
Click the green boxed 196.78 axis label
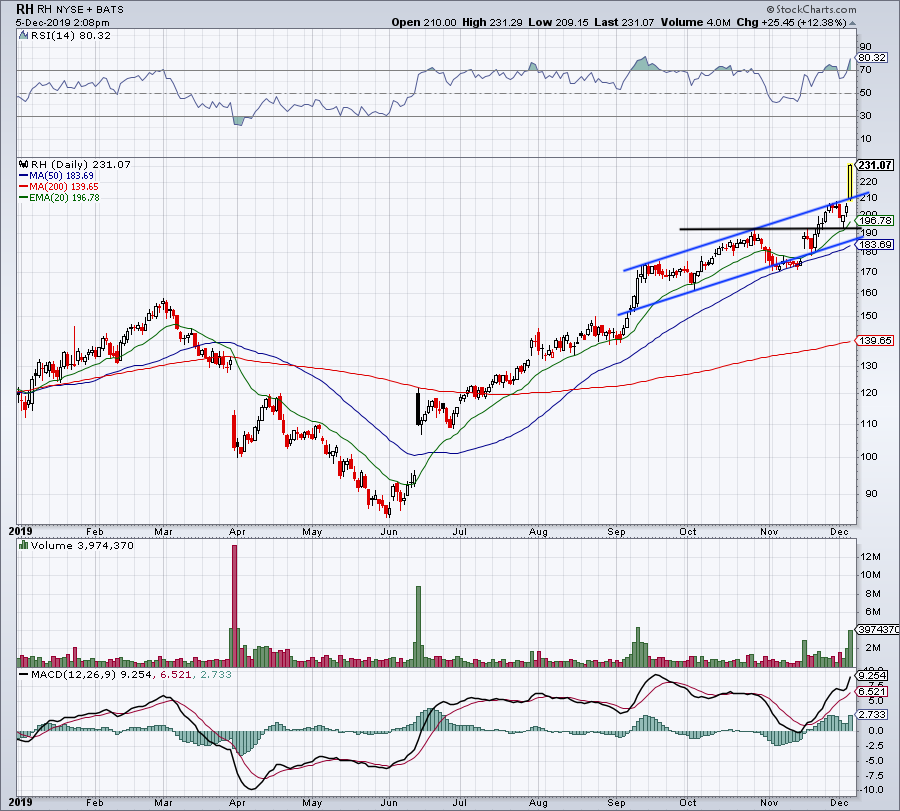876,220
